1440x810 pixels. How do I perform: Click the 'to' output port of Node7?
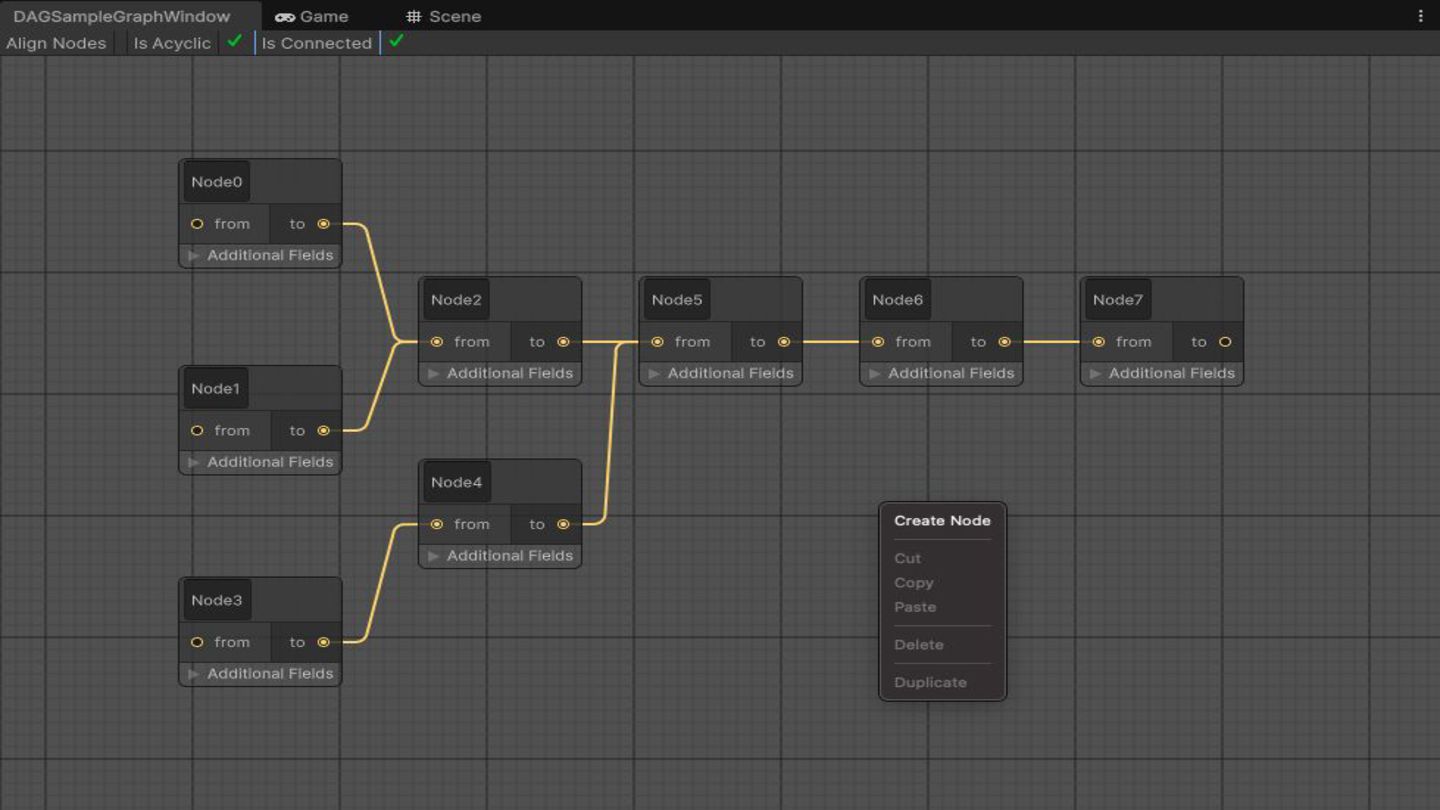[1225, 342]
